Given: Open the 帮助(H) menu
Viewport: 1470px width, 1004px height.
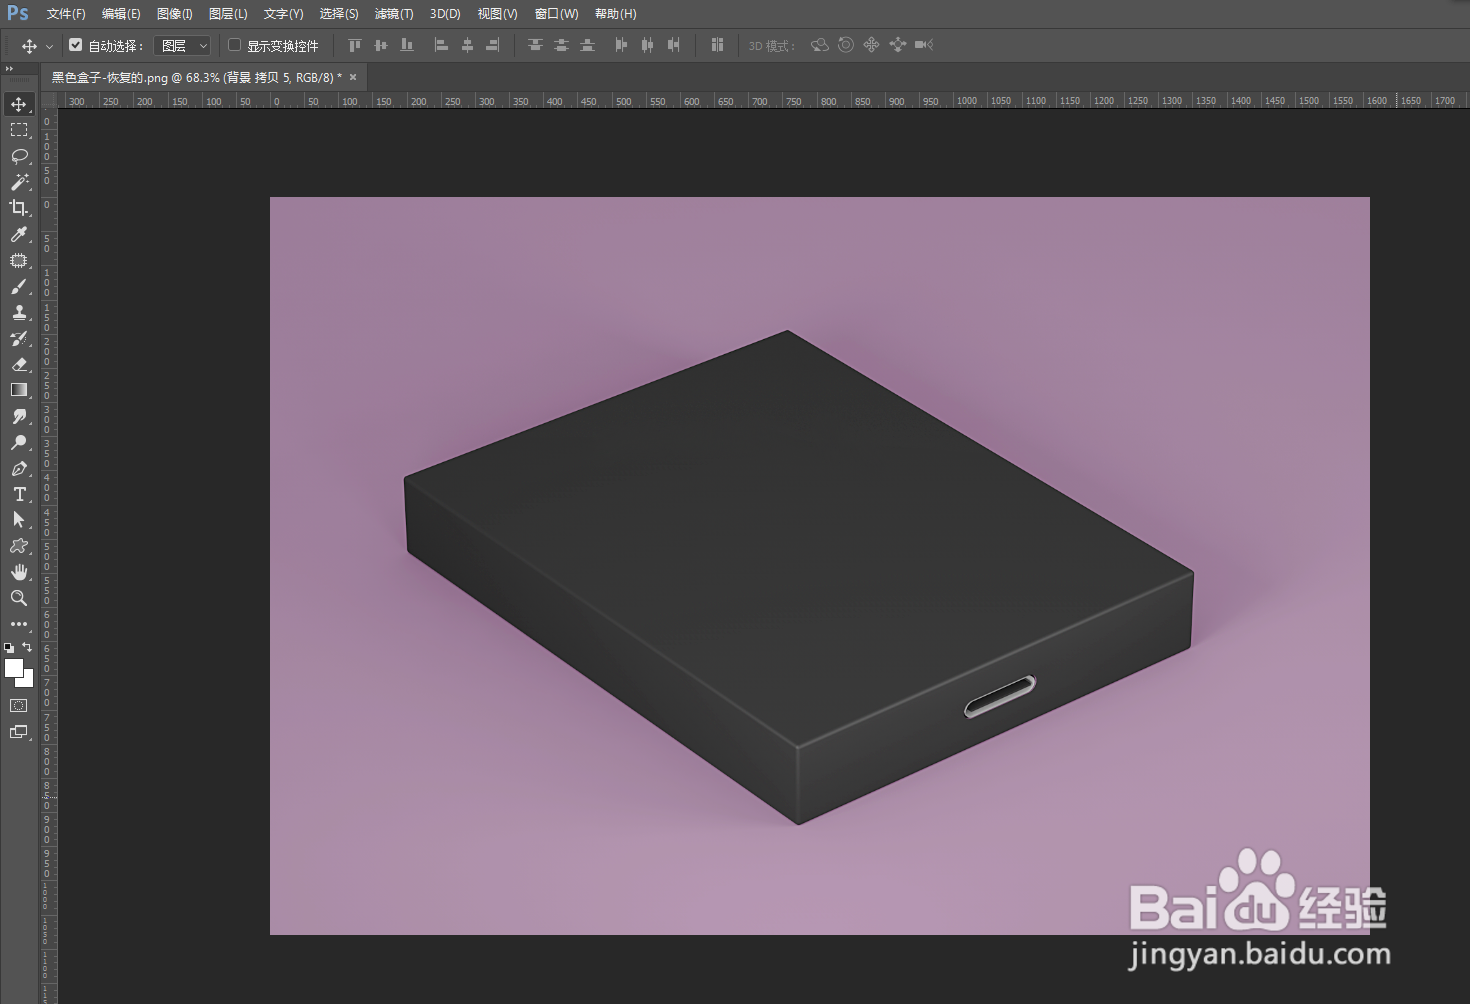Looking at the screenshot, I should click(615, 14).
